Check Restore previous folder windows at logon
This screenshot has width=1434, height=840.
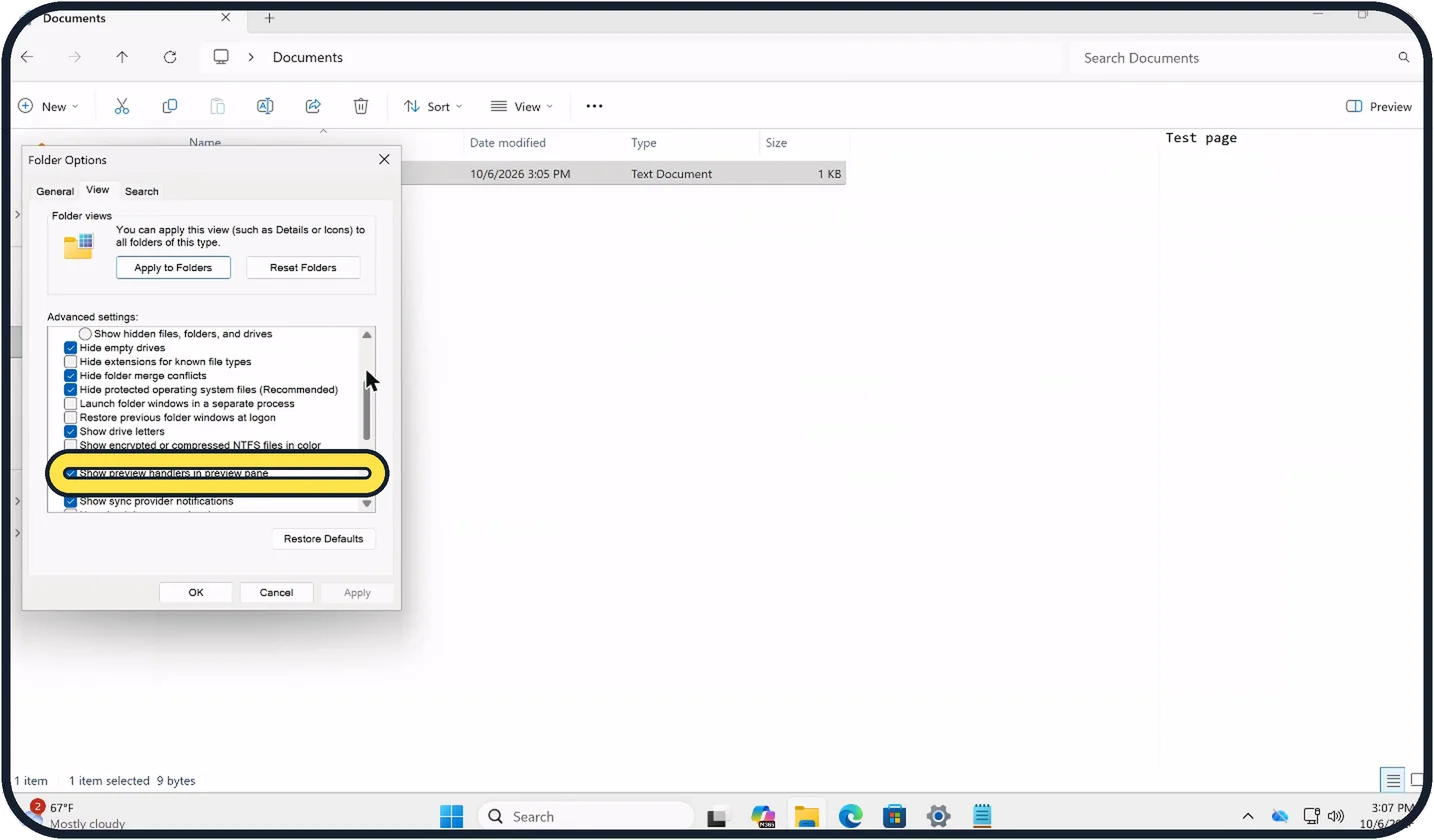click(x=70, y=418)
